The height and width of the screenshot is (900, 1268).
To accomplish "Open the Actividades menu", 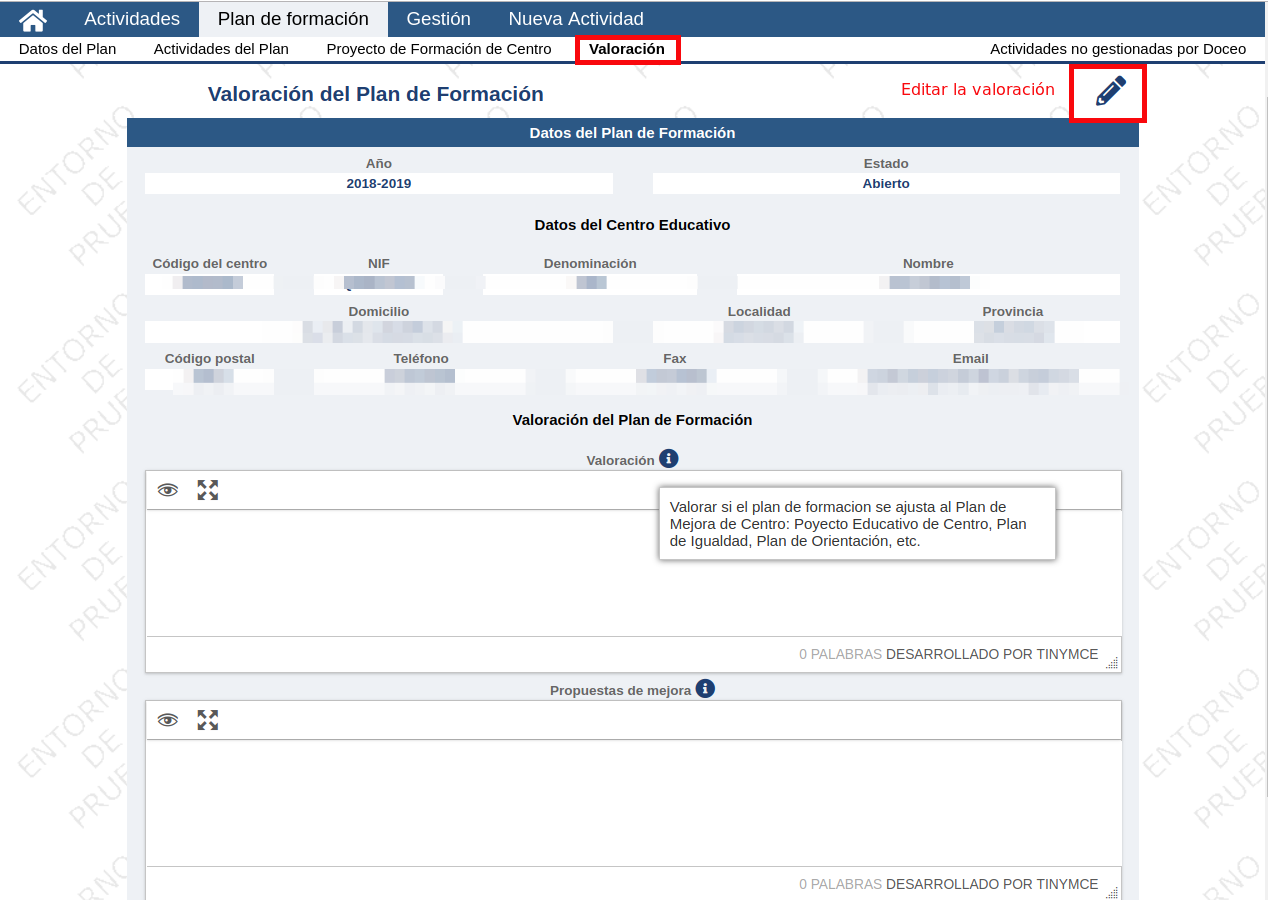I will coord(132,19).
